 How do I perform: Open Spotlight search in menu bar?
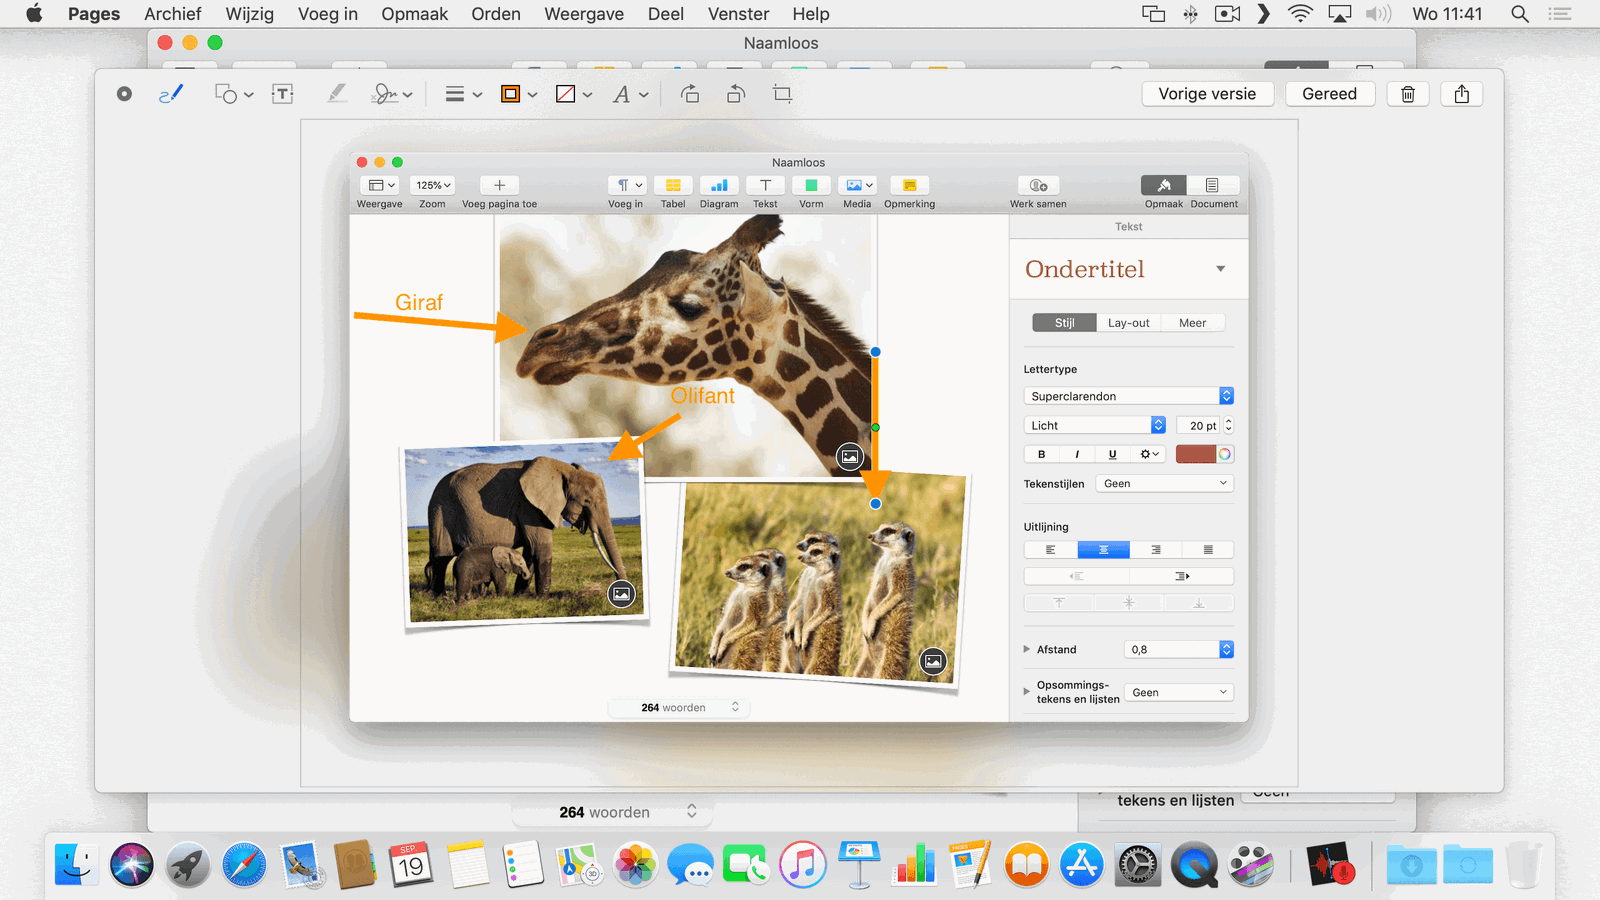(1520, 14)
